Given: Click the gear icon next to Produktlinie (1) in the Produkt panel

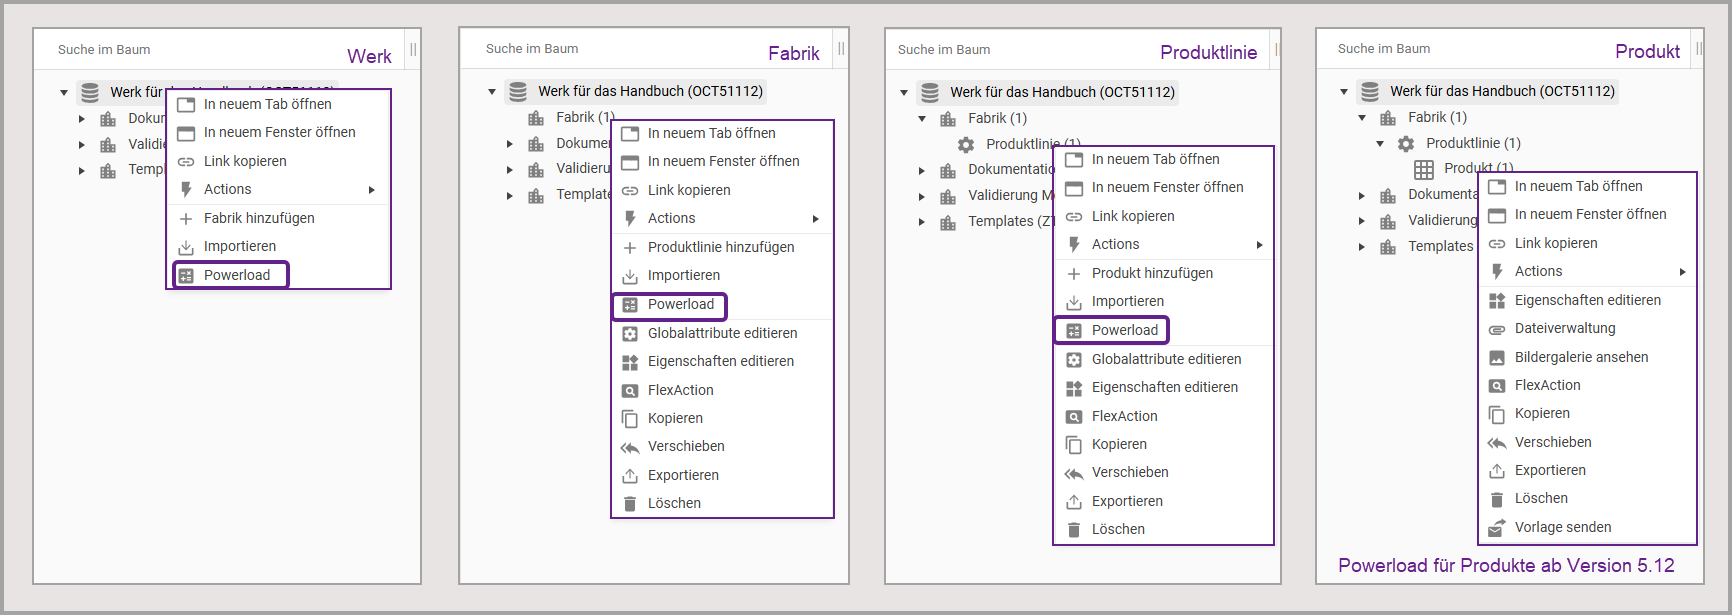Looking at the screenshot, I should tap(1406, 144).
